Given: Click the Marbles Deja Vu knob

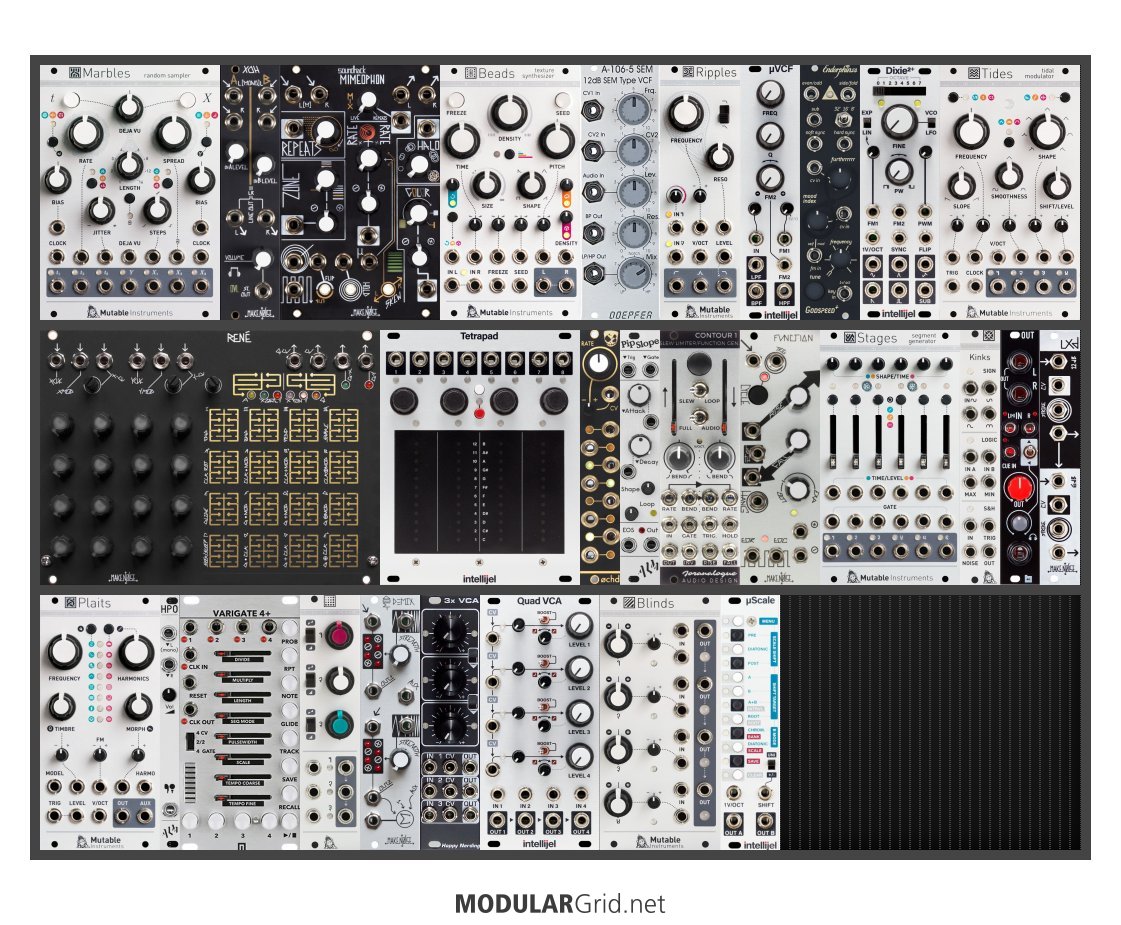Looking at the screenshot, I should pyautogui.click(x=128, y=107).
